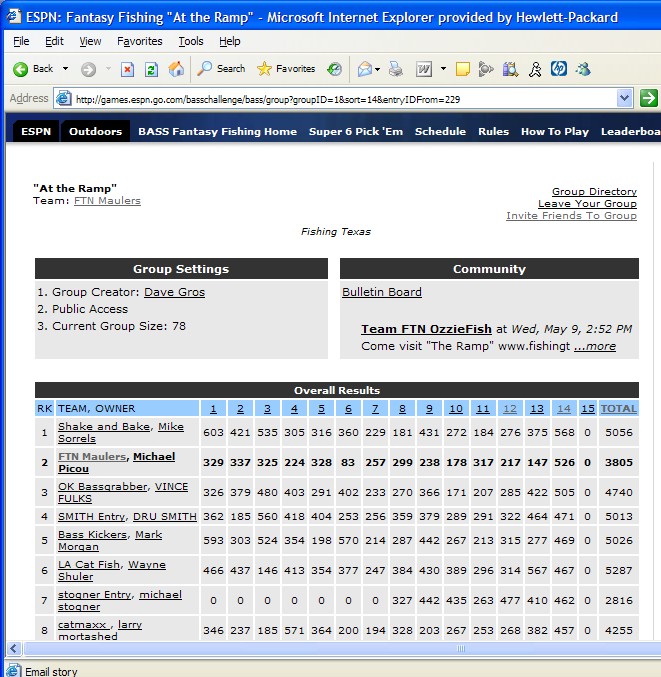Open Dave Gros creator profile link
Image resolution: width=661 pixels, height=677 pixels.
pos(174,292)
